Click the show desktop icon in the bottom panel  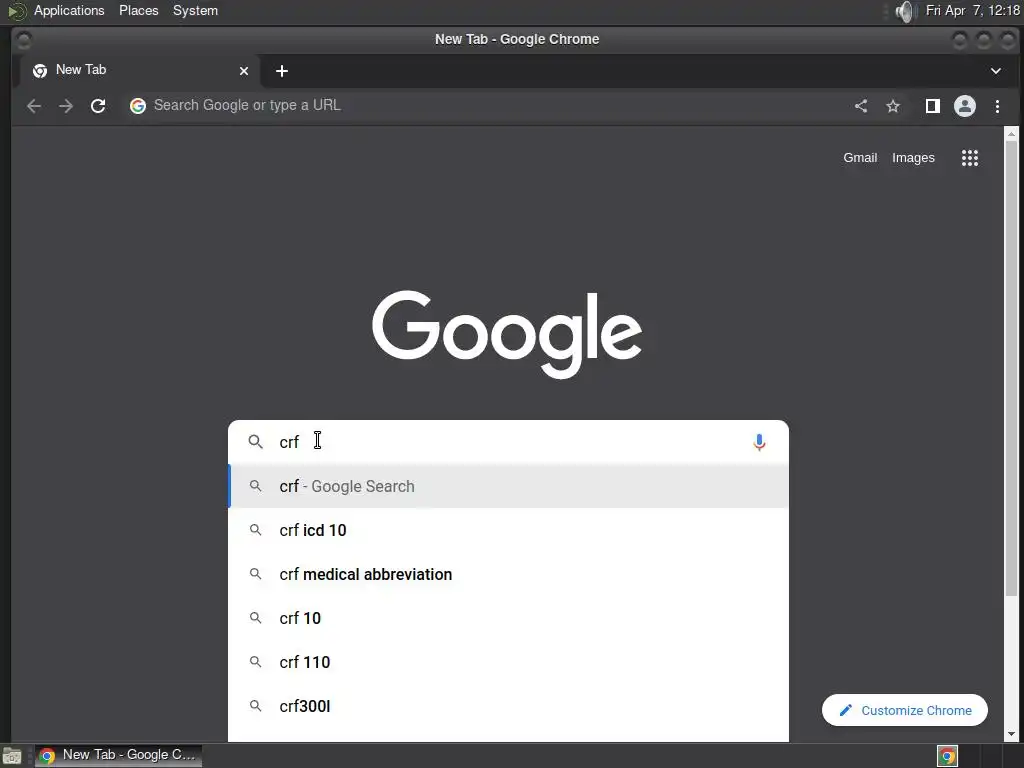[x=12, y=756]
